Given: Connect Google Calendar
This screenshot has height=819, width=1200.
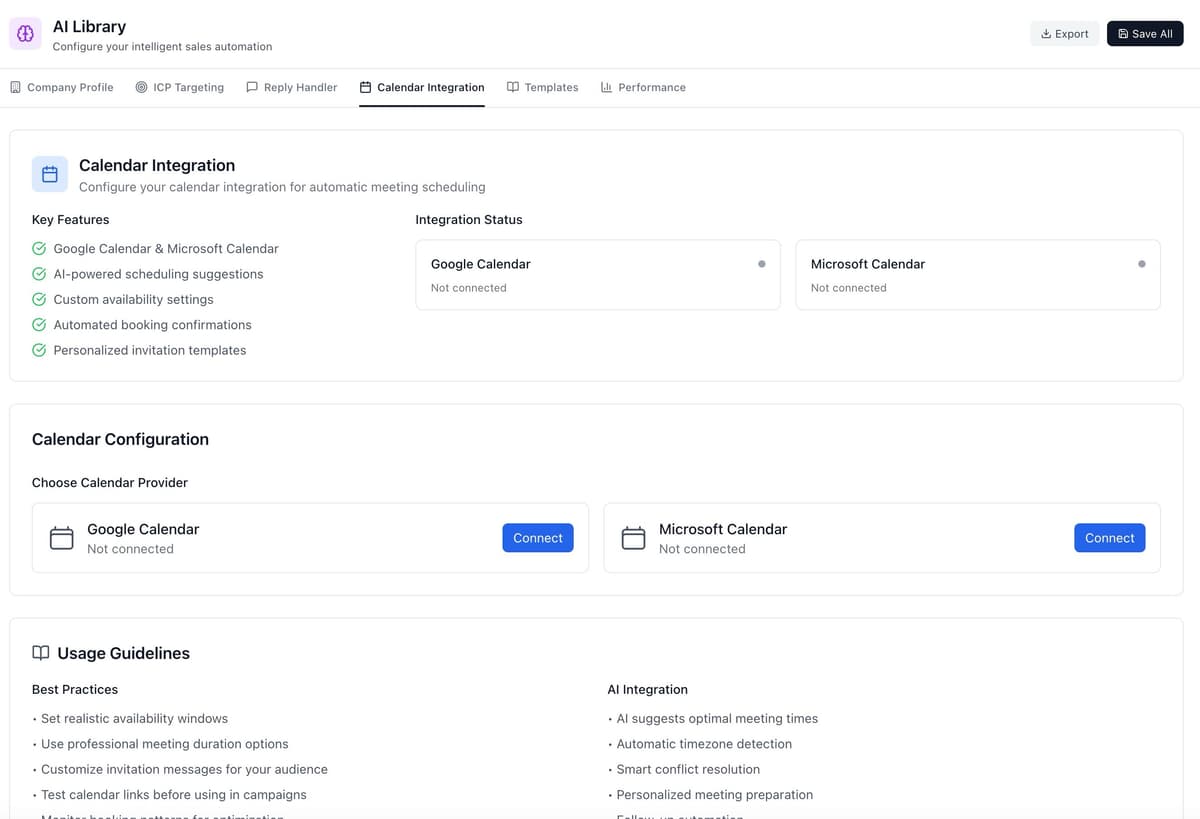Looking at the screenshot, I should [x=538, y=538].
